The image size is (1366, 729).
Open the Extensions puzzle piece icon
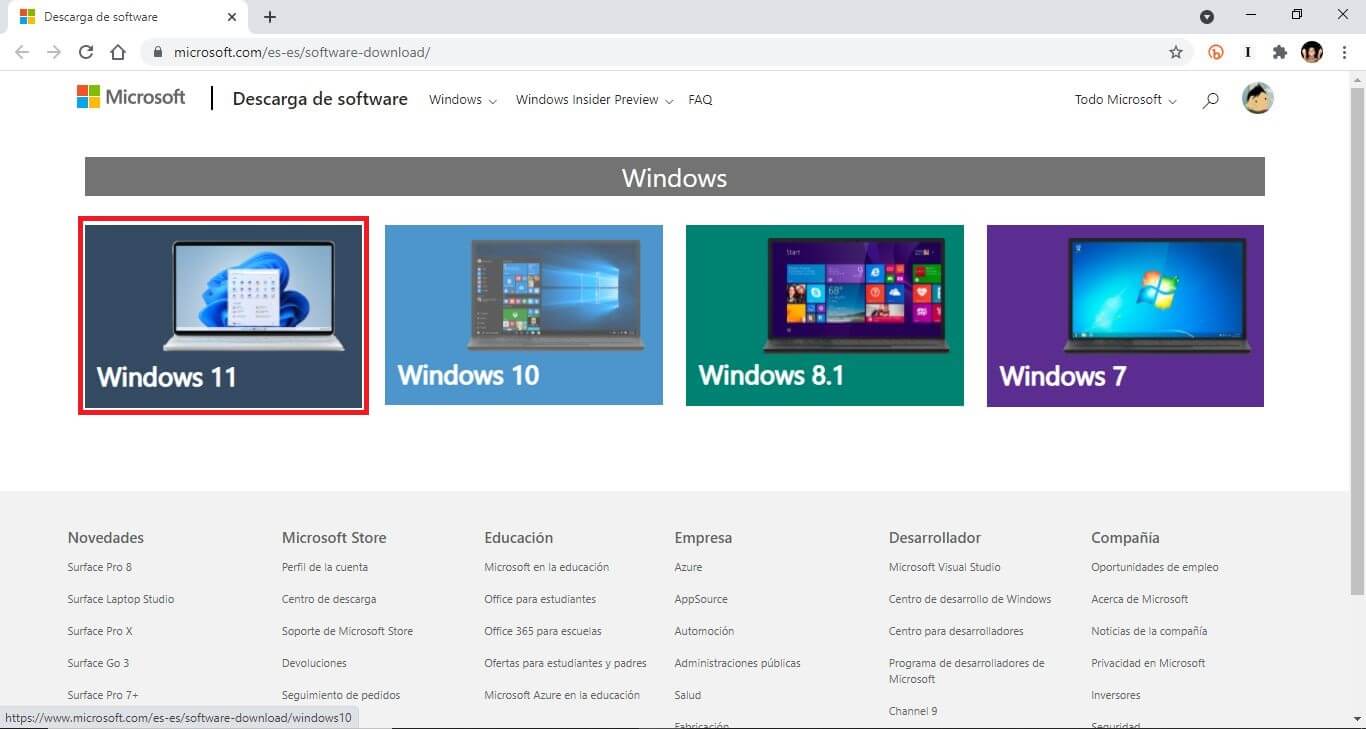[1280, 52]
